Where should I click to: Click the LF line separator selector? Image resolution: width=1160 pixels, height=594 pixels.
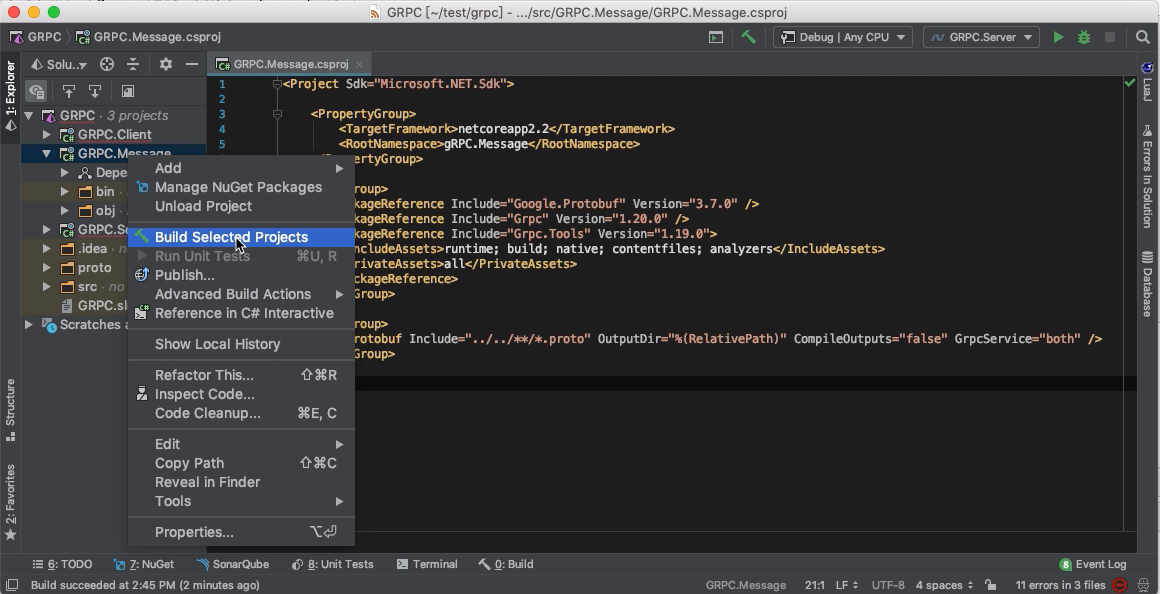846,585
